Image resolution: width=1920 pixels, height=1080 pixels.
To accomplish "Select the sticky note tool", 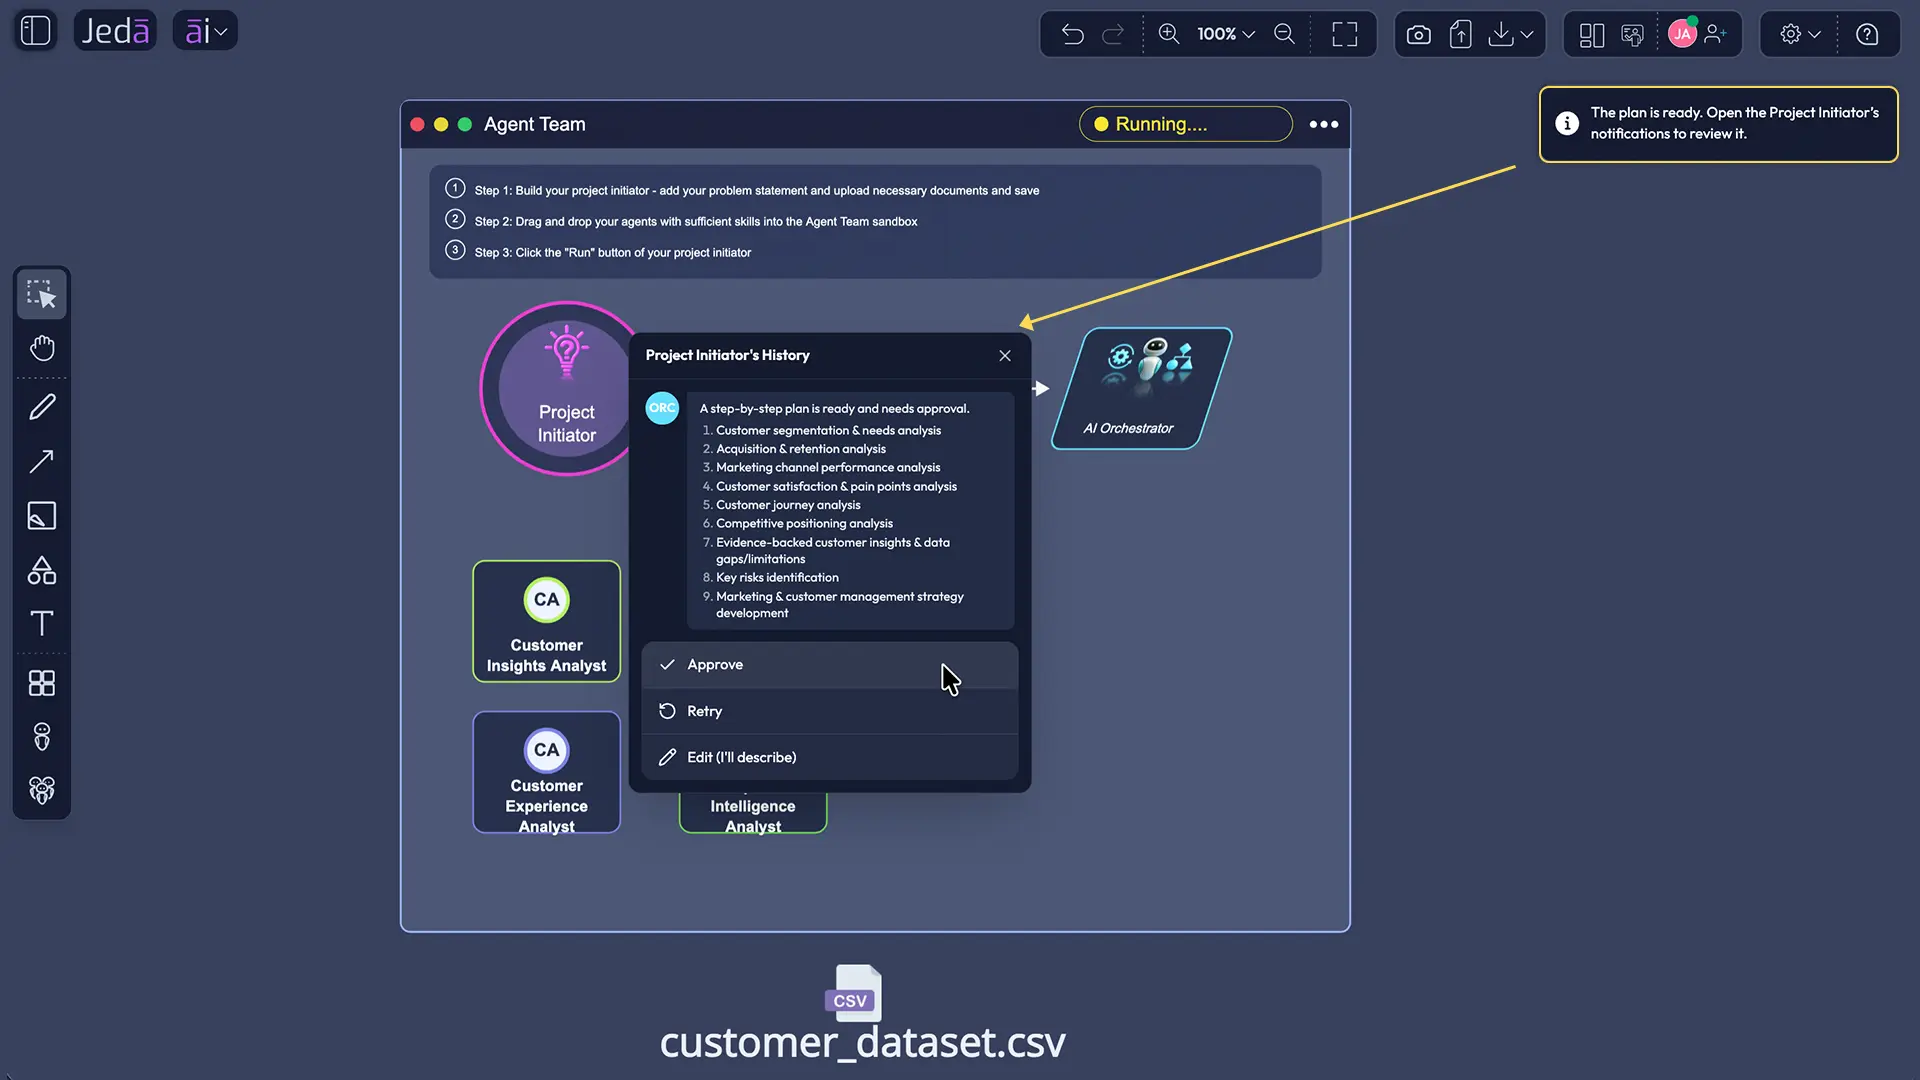I will pos(42,515).
